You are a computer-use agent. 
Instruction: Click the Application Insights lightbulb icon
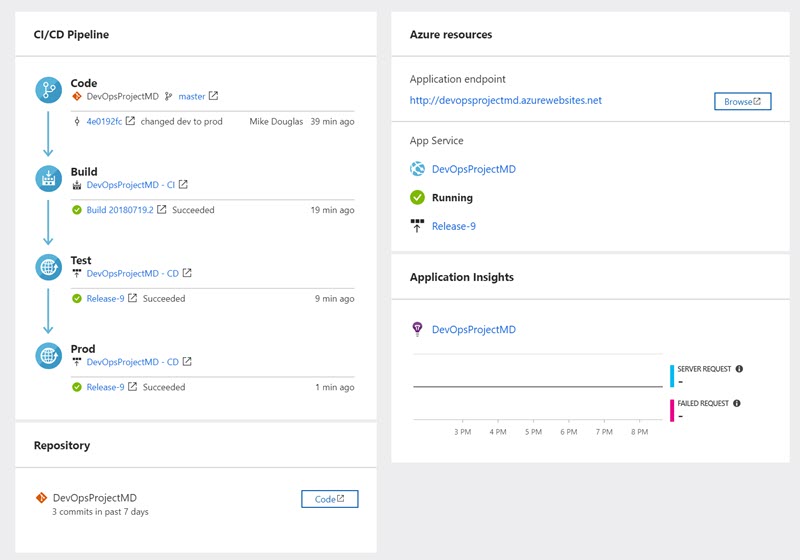coord(417,329)
